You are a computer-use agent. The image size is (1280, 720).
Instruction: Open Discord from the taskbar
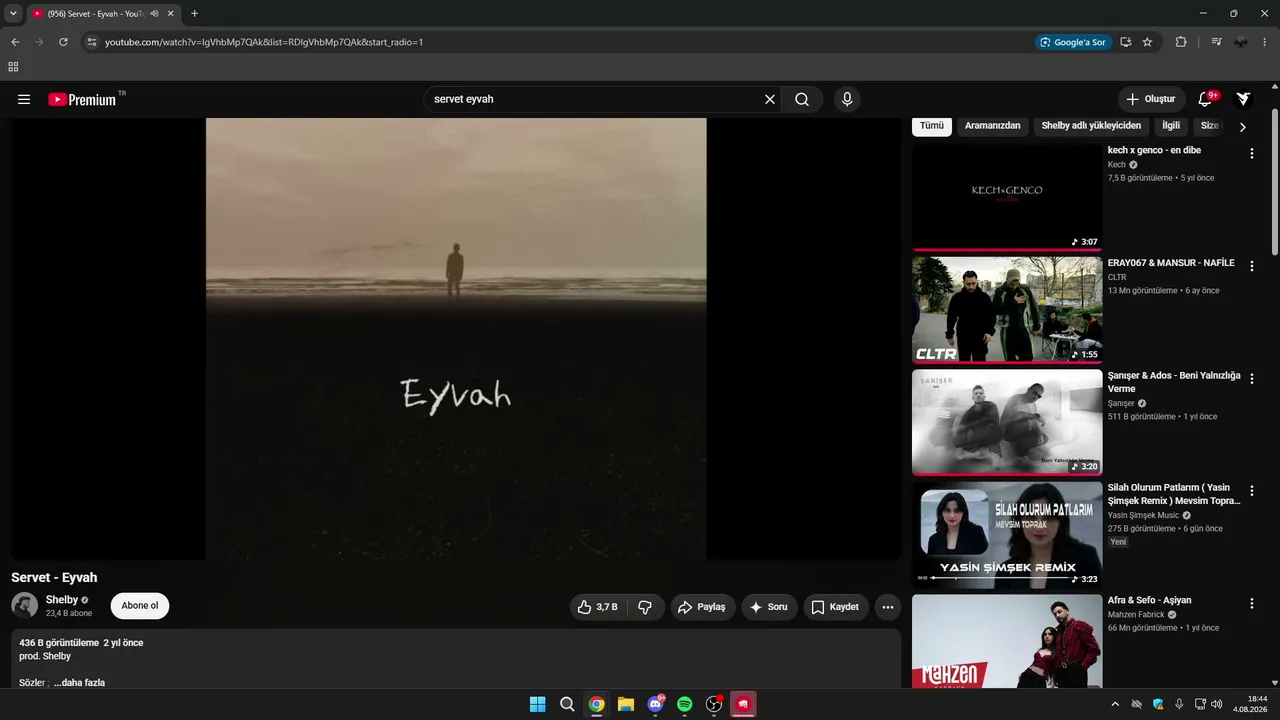click(656, 704)
